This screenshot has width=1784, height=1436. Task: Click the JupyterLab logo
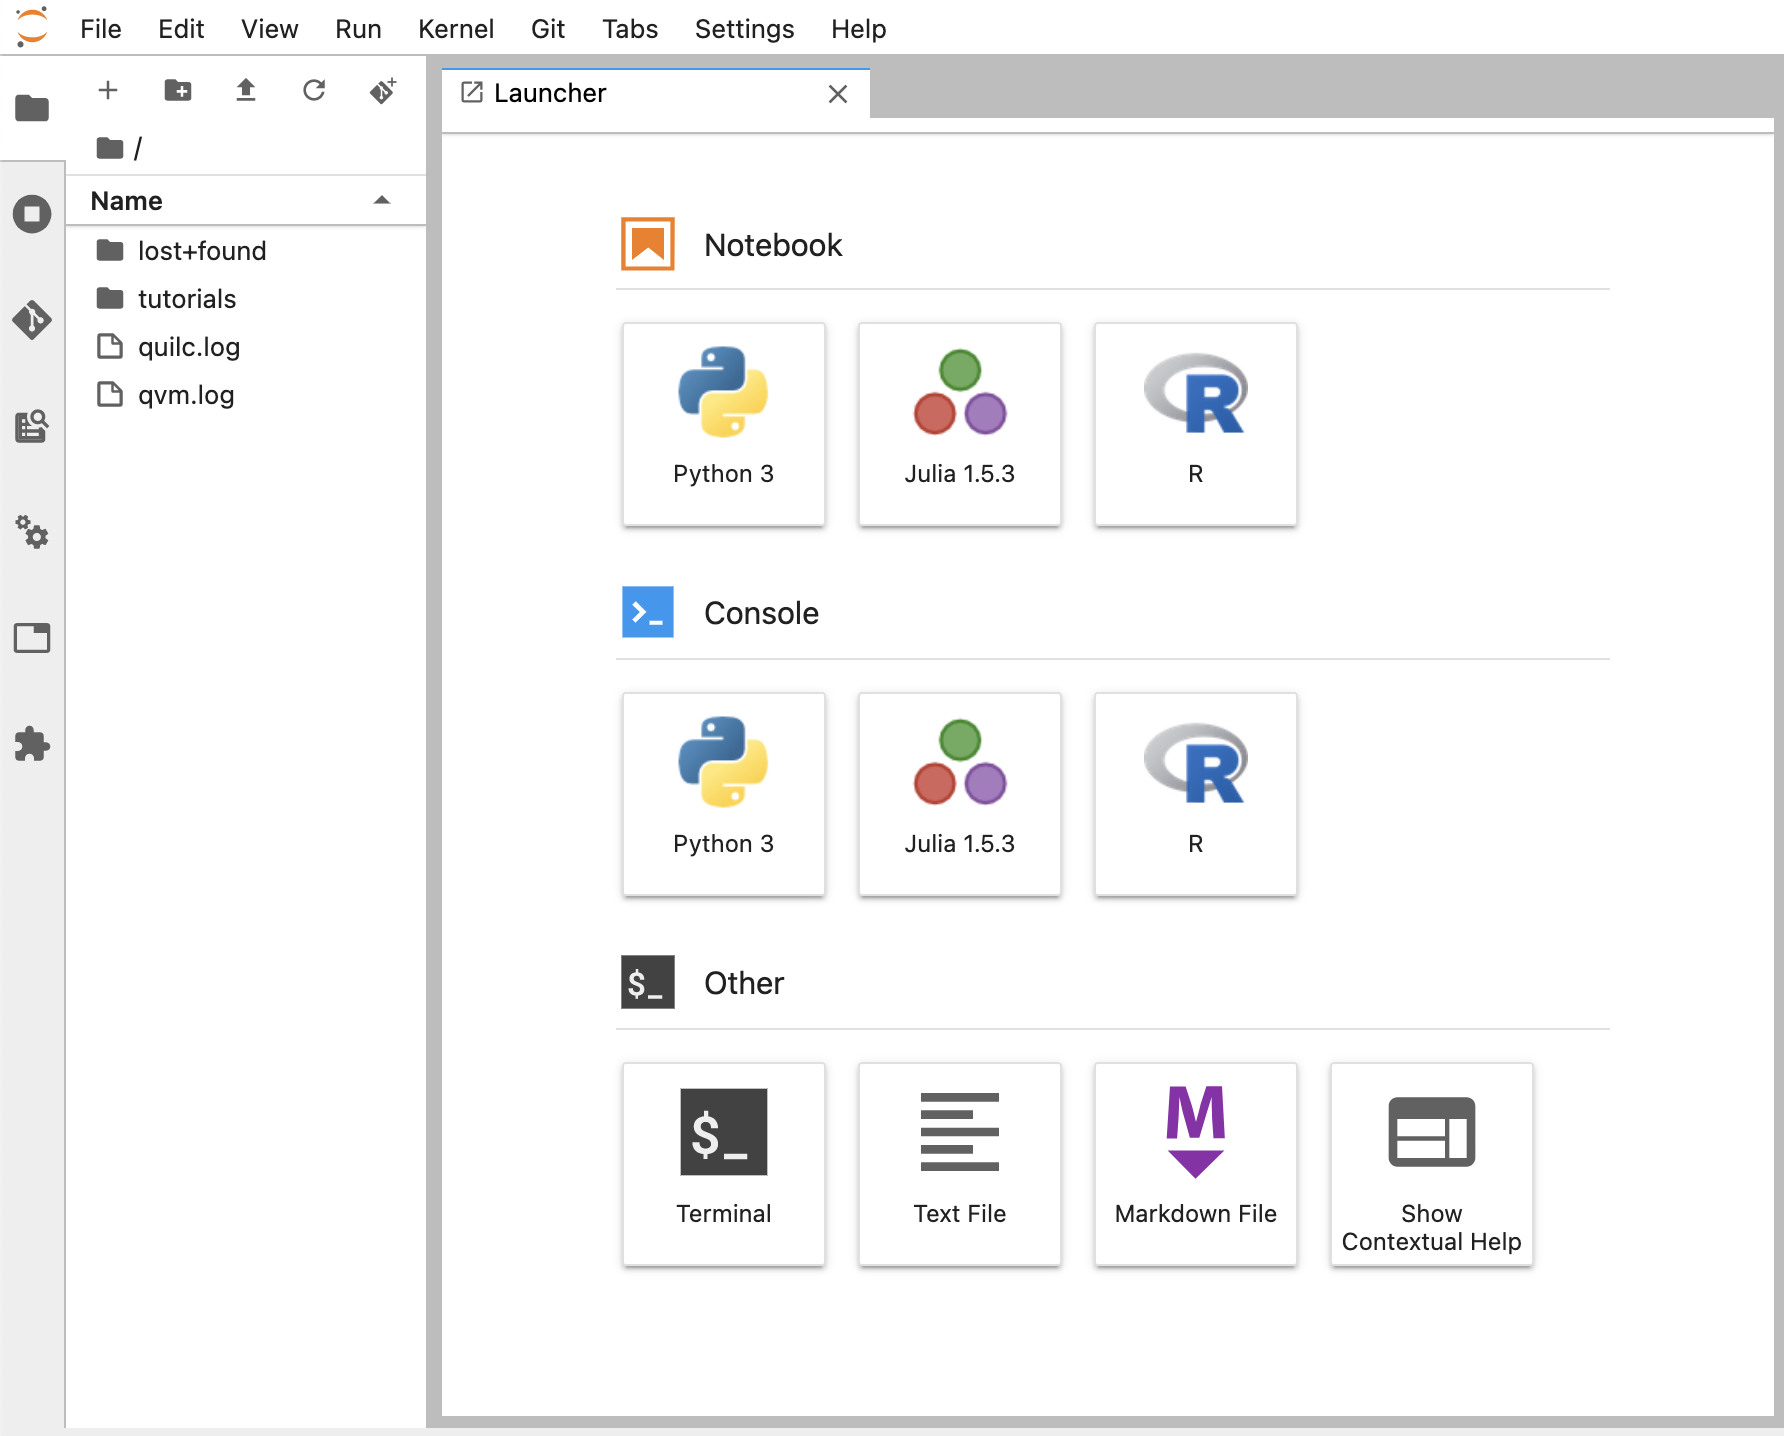click(32, 27)
